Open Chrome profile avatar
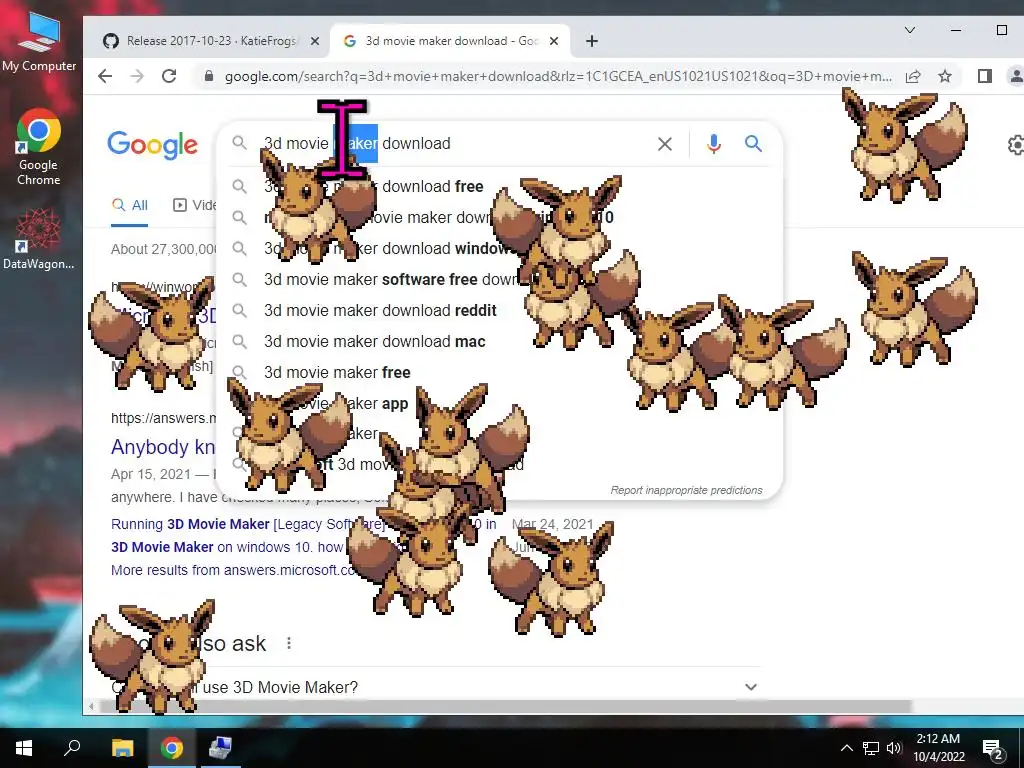Image resolution: width=1024 pixels, height=768 pixels. [1016, 76]
